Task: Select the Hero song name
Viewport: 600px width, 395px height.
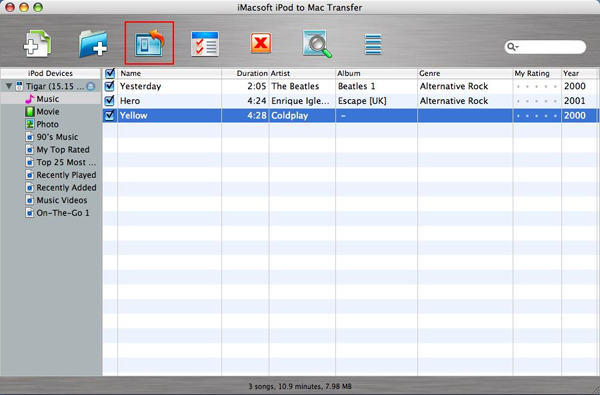Action: (130, 101)
